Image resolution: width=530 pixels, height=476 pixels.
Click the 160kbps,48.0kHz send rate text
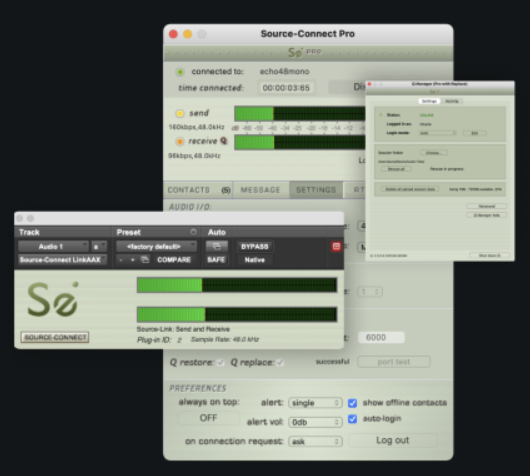pyautogui.click(x=197, y=127)
